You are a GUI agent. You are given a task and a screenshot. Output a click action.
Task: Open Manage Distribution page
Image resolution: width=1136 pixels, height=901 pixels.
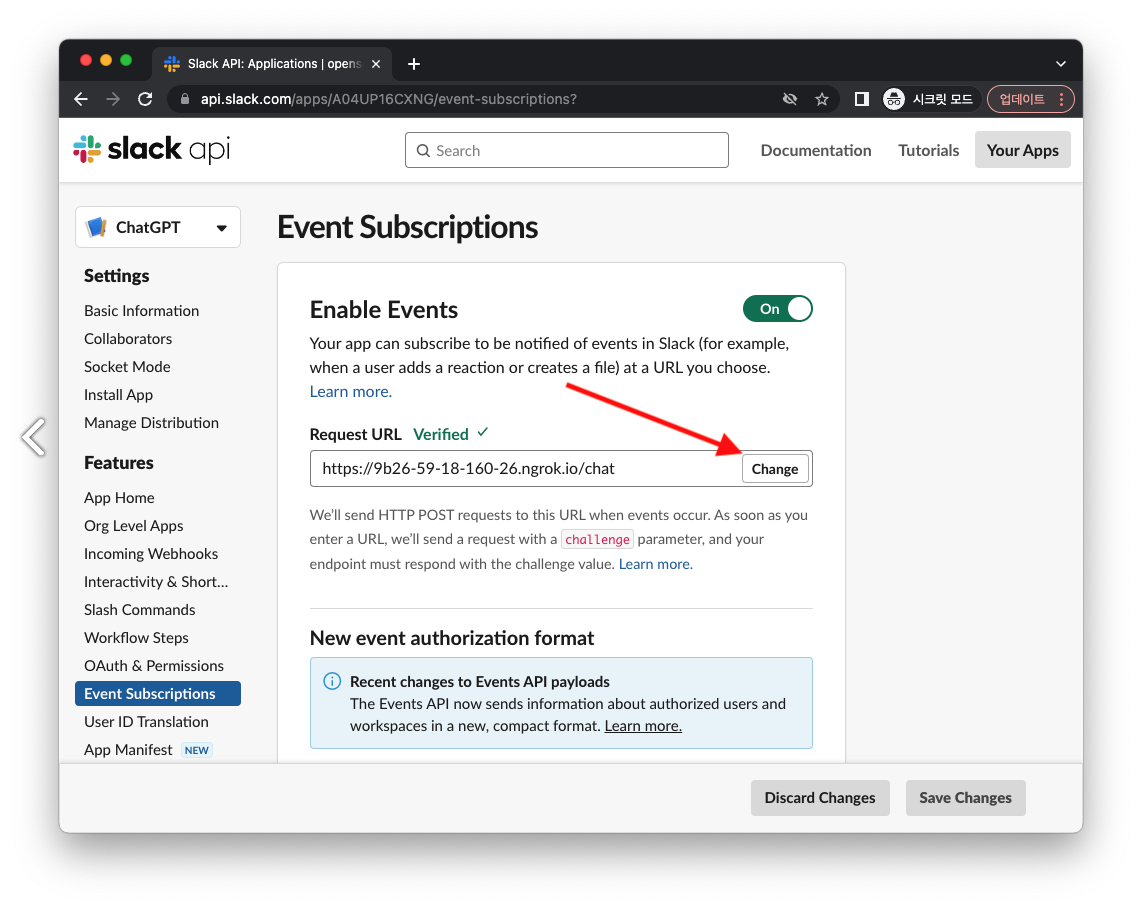pos(151,423)
